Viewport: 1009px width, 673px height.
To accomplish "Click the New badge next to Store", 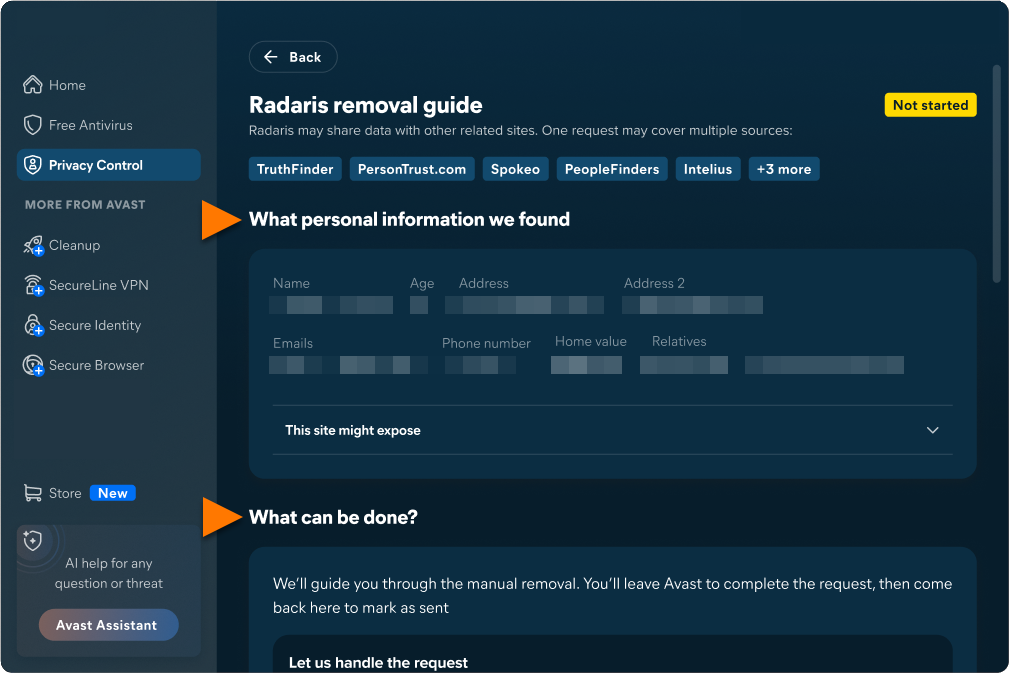I will click(113, 493).
